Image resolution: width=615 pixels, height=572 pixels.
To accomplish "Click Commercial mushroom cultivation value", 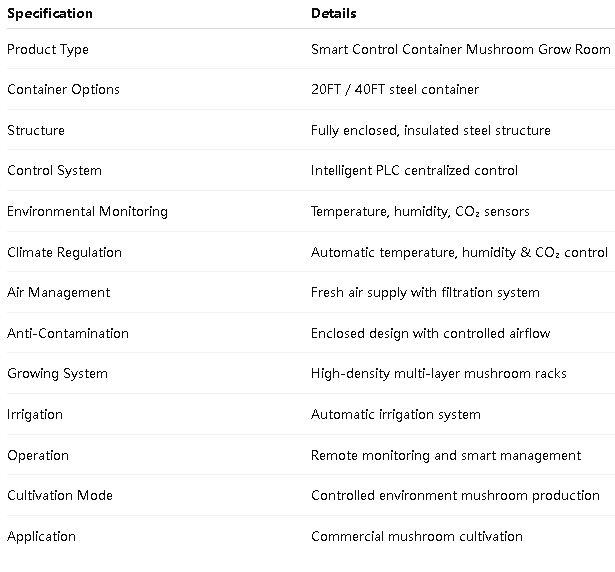I will coord(416,537).
